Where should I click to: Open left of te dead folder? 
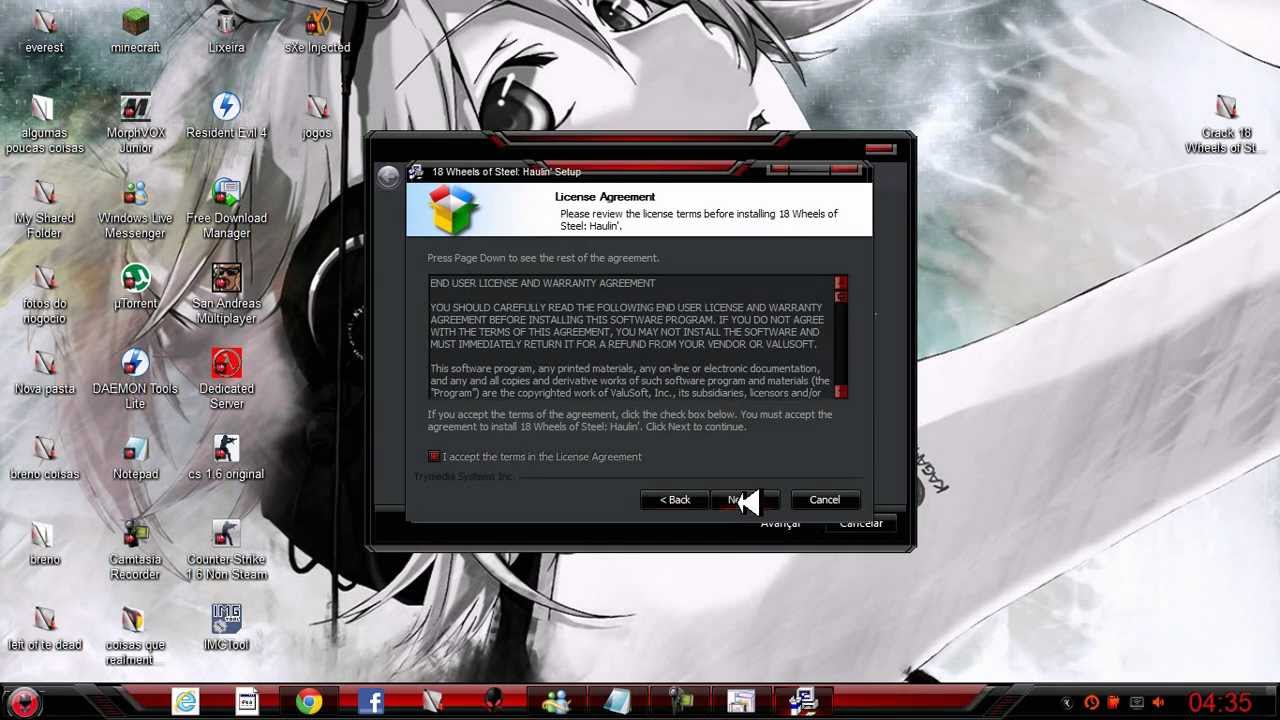(x=44, y=628)
